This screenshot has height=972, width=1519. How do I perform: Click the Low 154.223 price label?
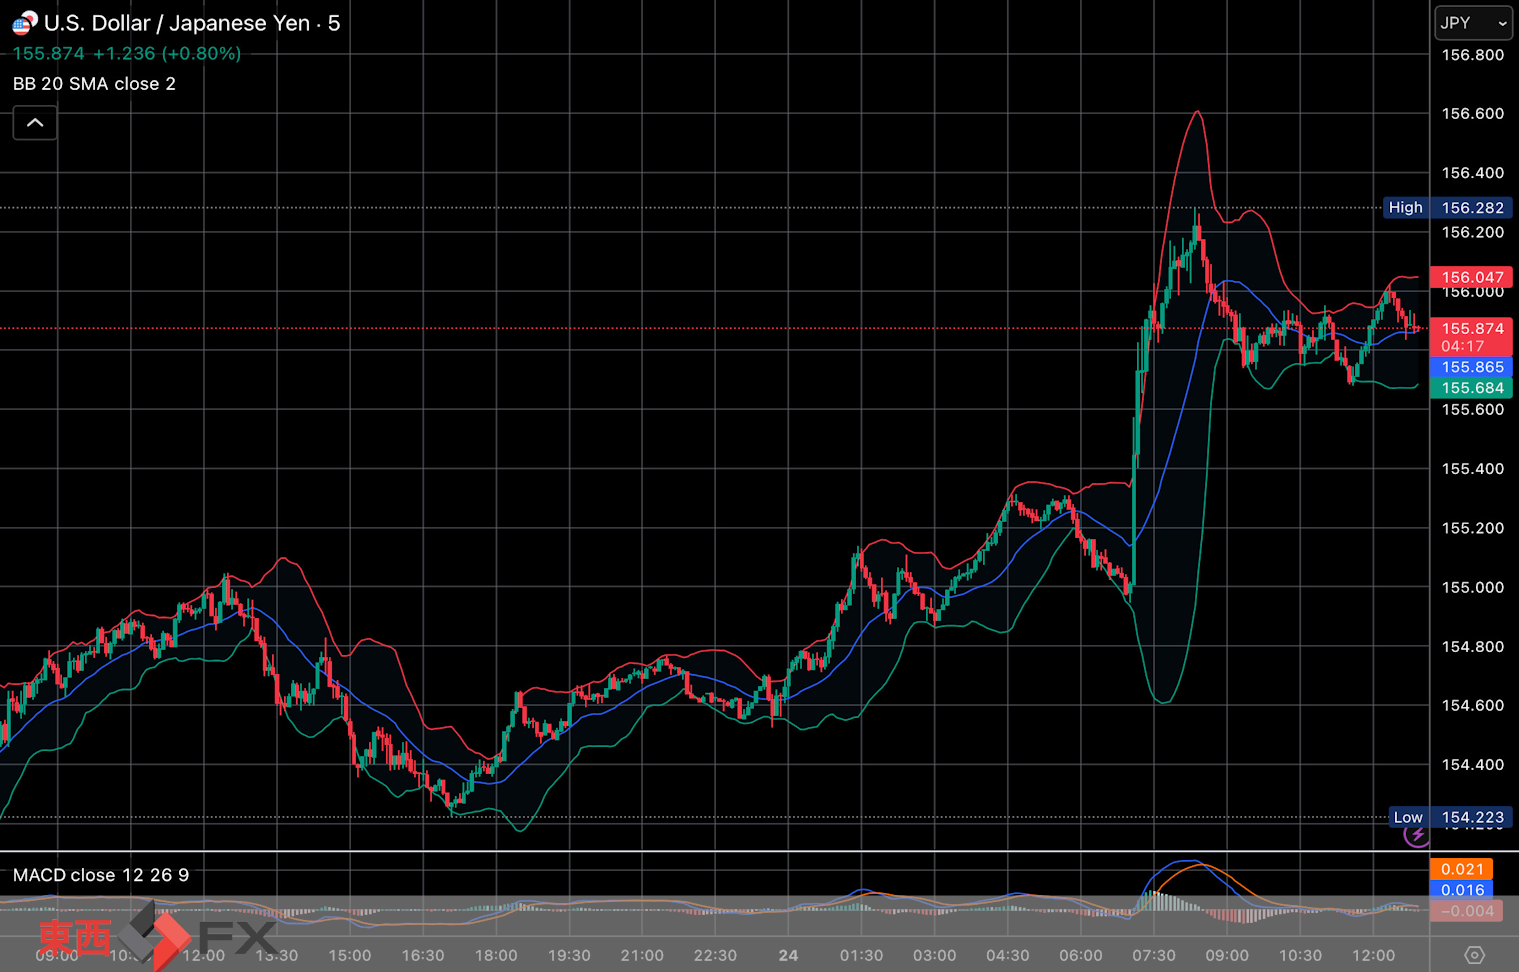tap(1450, 817)
